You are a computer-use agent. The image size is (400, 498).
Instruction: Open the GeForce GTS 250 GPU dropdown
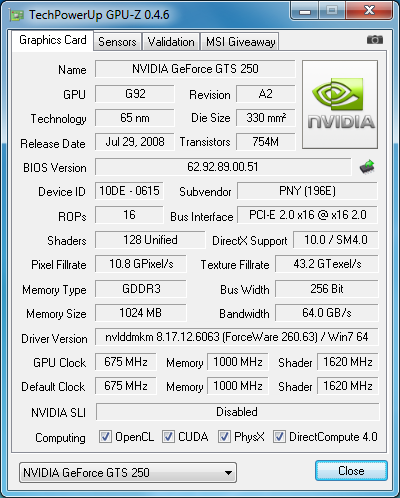(x=128, y=472)
